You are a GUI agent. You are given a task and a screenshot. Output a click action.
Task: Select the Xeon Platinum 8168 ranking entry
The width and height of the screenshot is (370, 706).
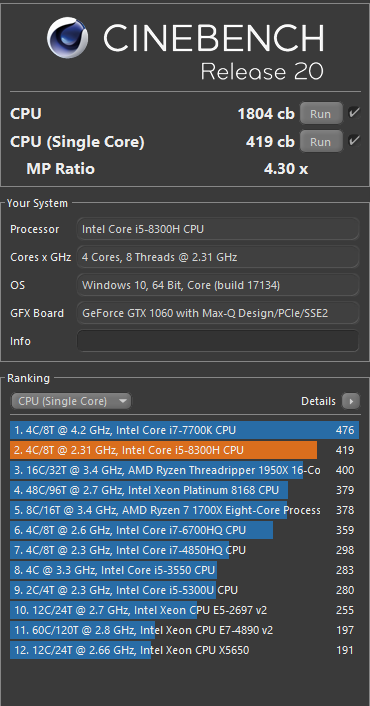(x=185, y=490)
